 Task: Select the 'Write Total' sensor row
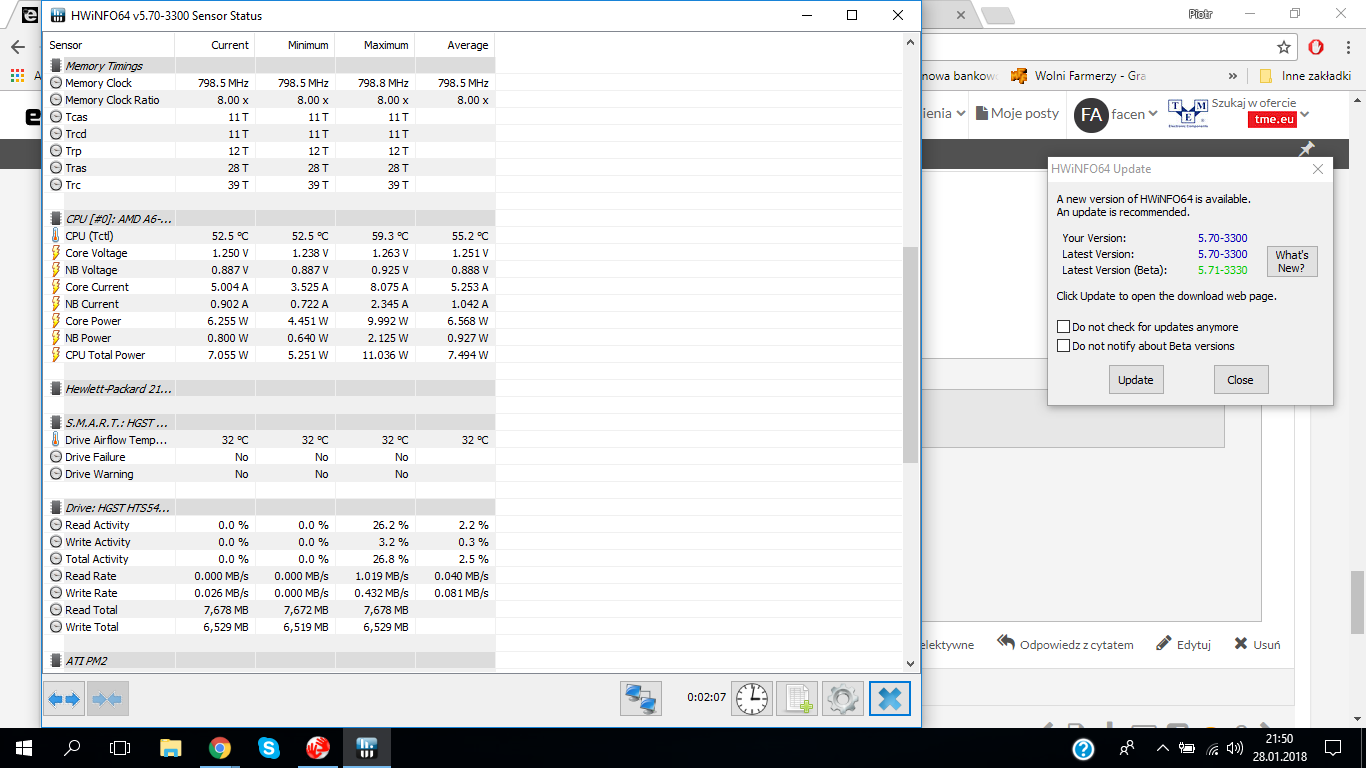[269, 627]
